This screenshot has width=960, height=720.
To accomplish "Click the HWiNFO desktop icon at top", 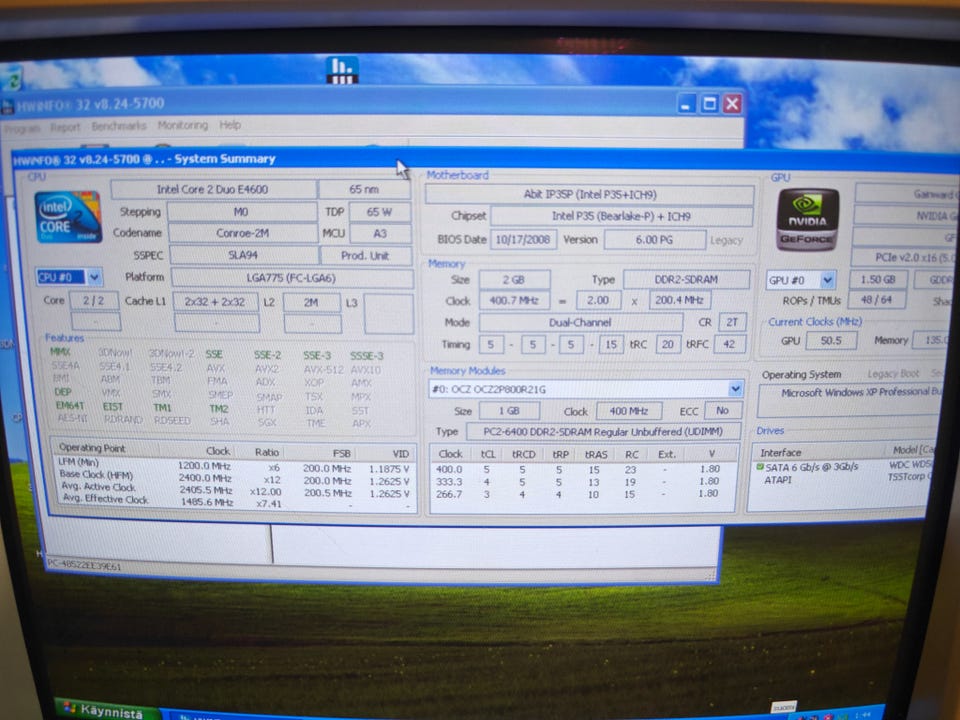I will [x=342, y=70].
